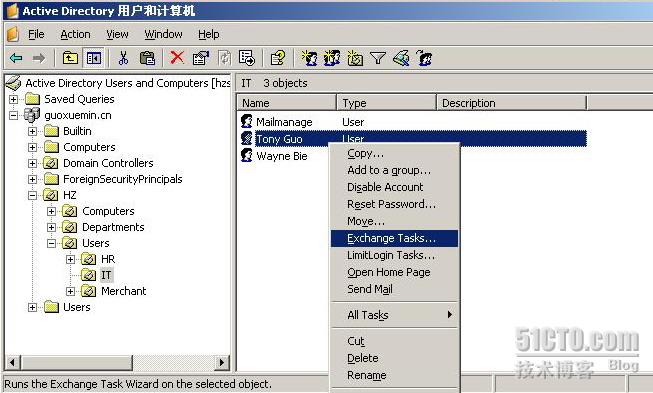This screenshot has width=653, height=393.
Task: Click the Back arrow toolbar icon
Action: (x=16, y=58)
